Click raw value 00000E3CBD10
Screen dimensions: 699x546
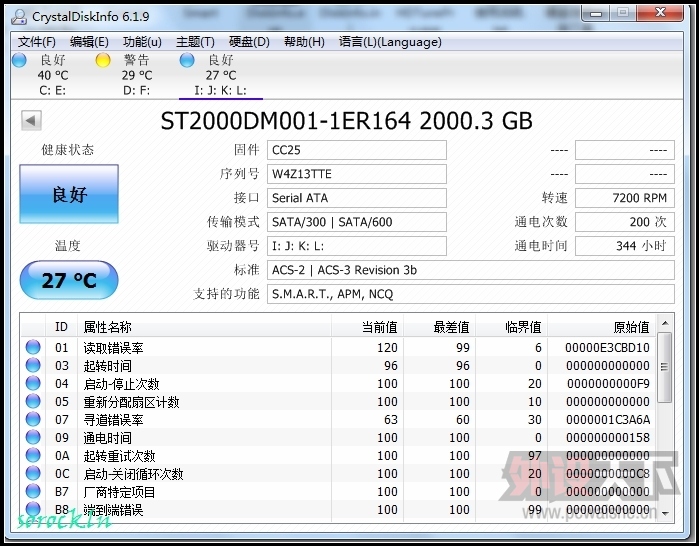[607, 348]
